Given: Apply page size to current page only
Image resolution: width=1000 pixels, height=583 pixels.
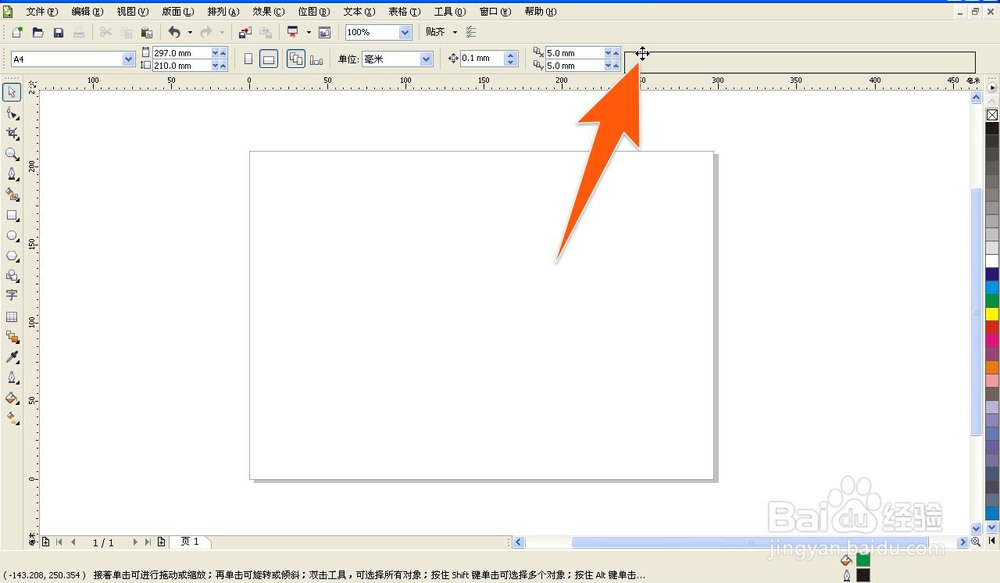Looking at the screenshot, I should 316,59.
